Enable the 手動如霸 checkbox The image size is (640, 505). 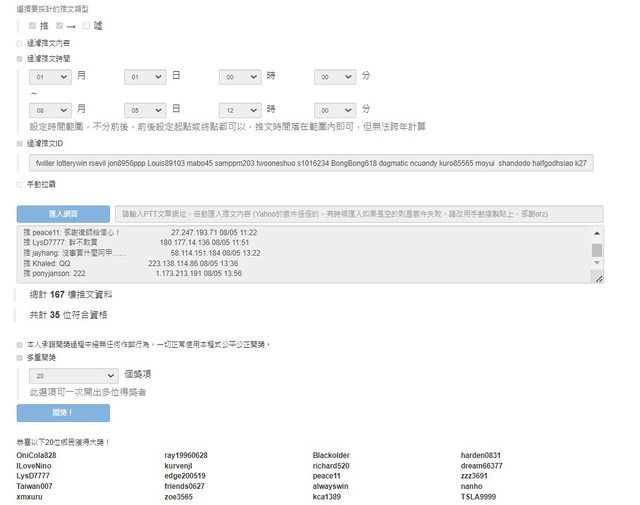(20, 184)
